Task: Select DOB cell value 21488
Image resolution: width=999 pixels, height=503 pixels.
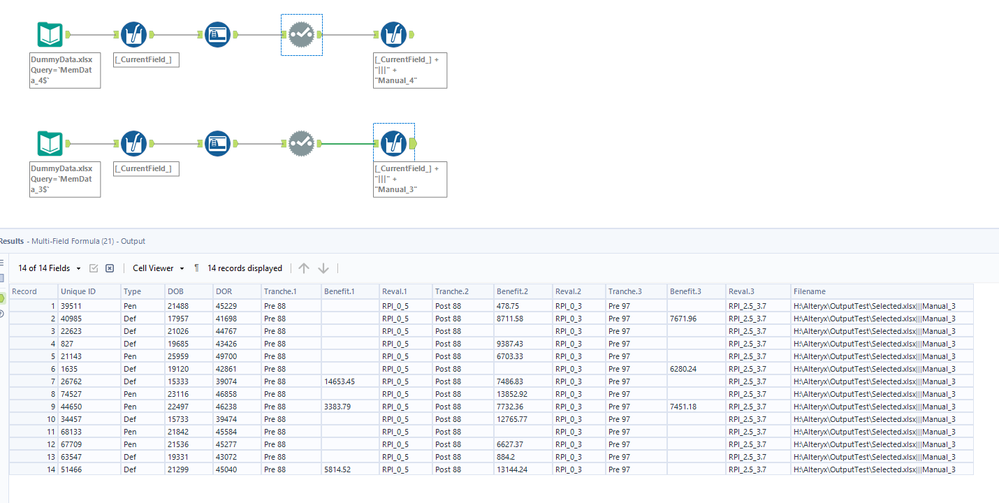Action: tap(189, 306)
